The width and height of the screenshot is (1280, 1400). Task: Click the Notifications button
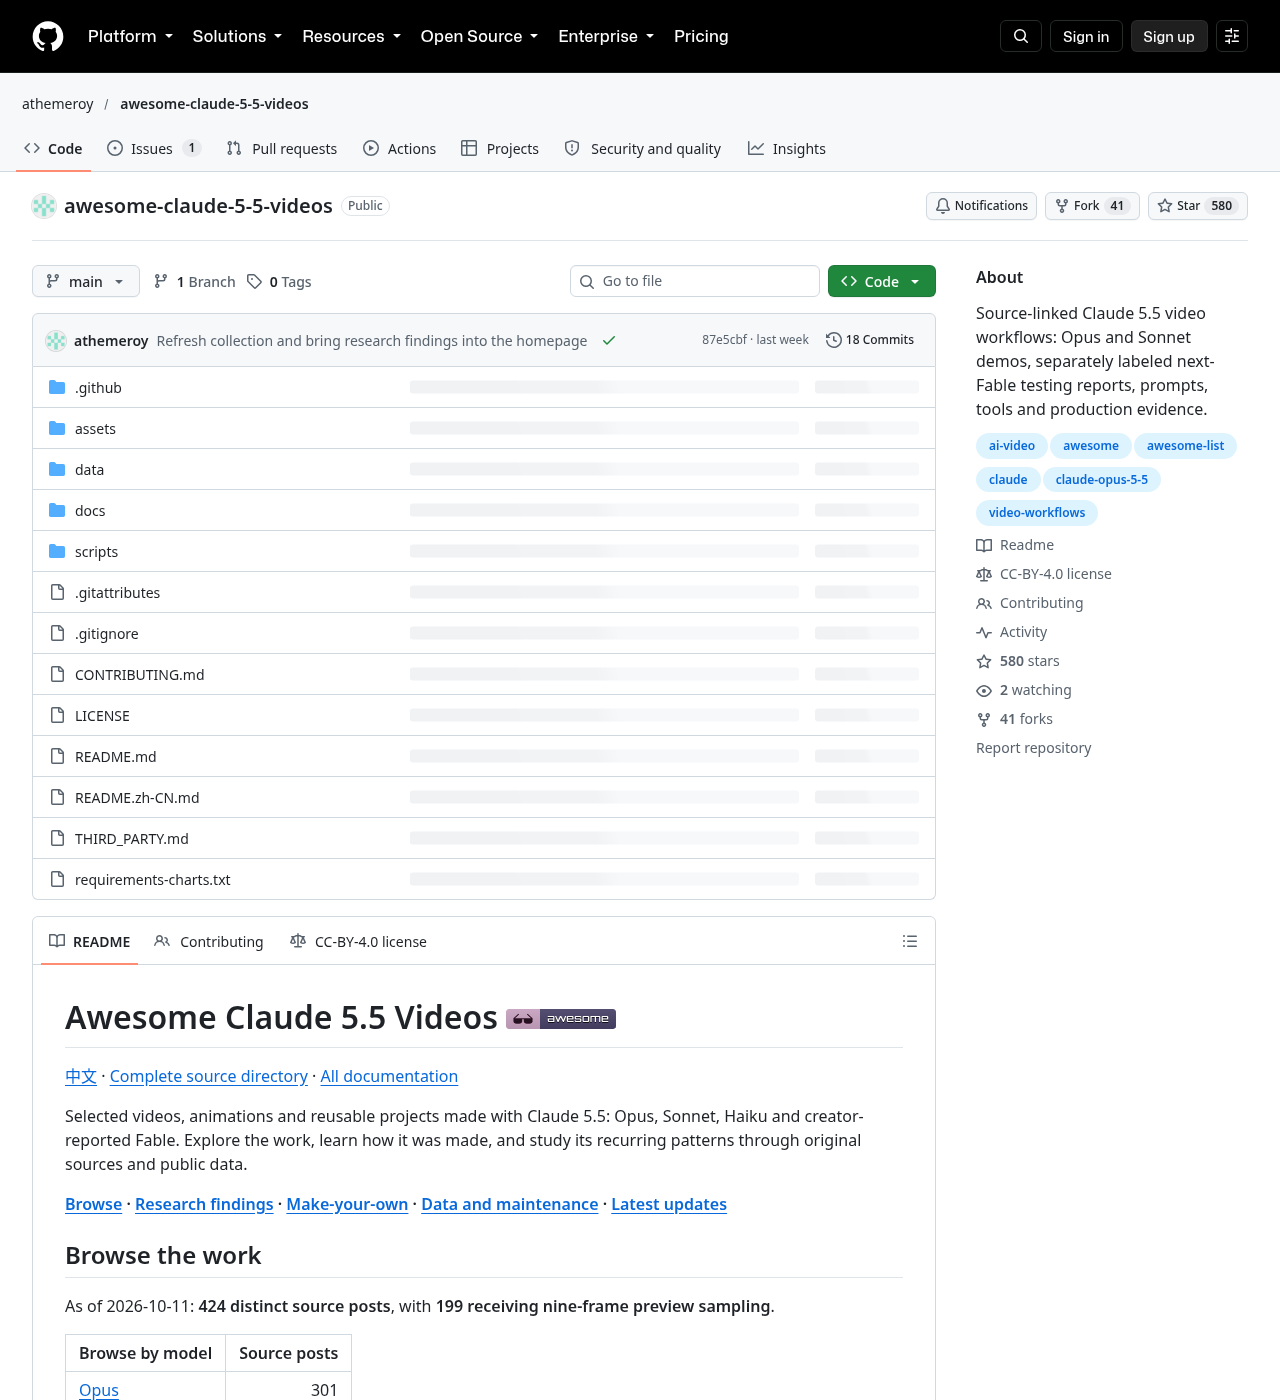coord(981,206)
